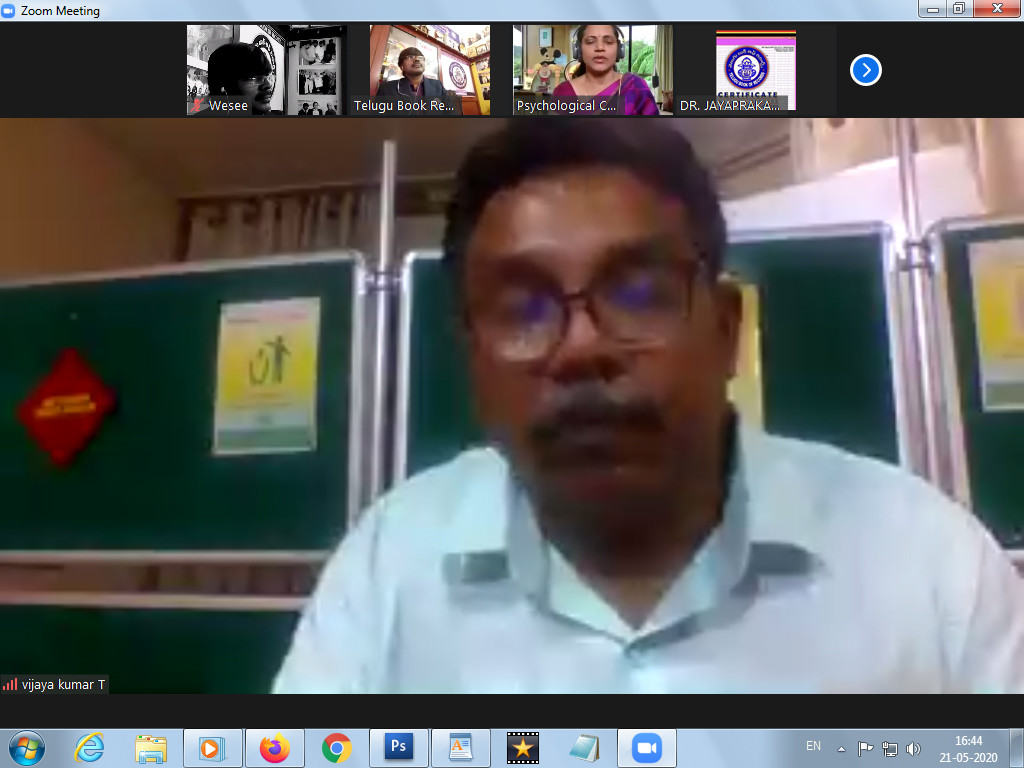Open Windows Start menu
The width and height of the screenshot is (1024, 768).
click(26, 747)
